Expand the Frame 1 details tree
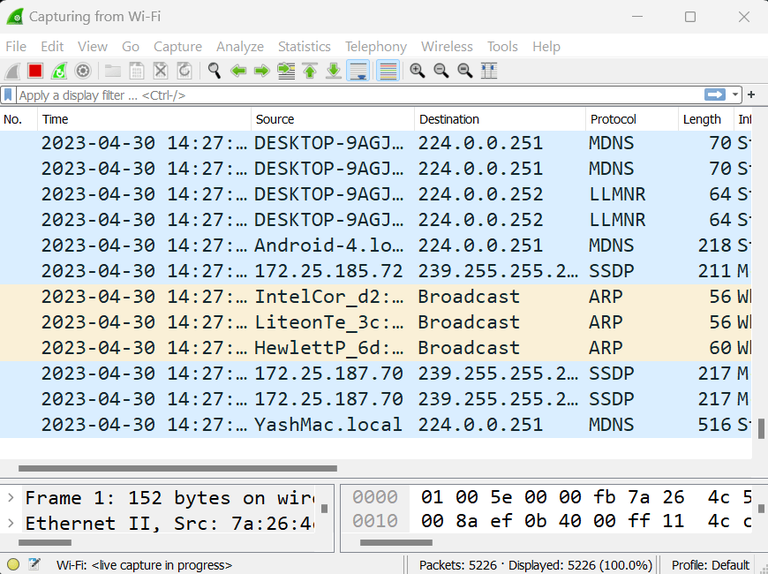This screenshot has height=574, width=768. pos(11,498)
